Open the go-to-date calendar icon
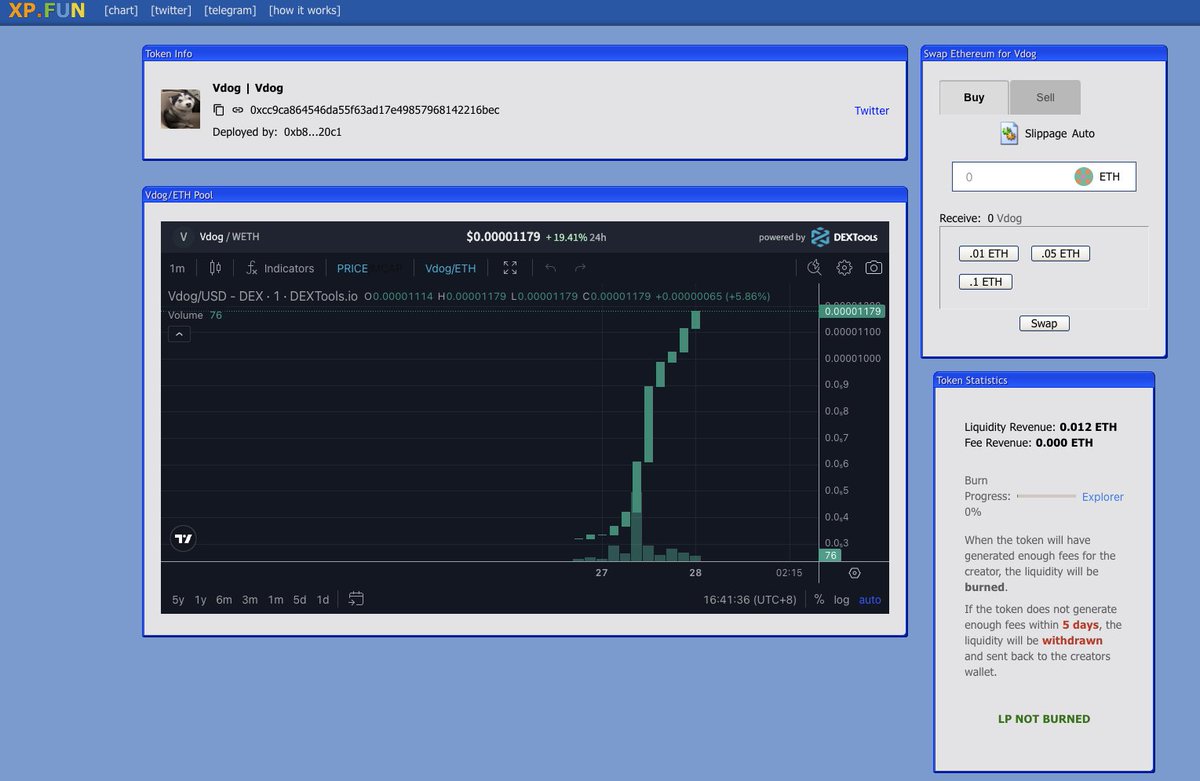 pos(356,599)
